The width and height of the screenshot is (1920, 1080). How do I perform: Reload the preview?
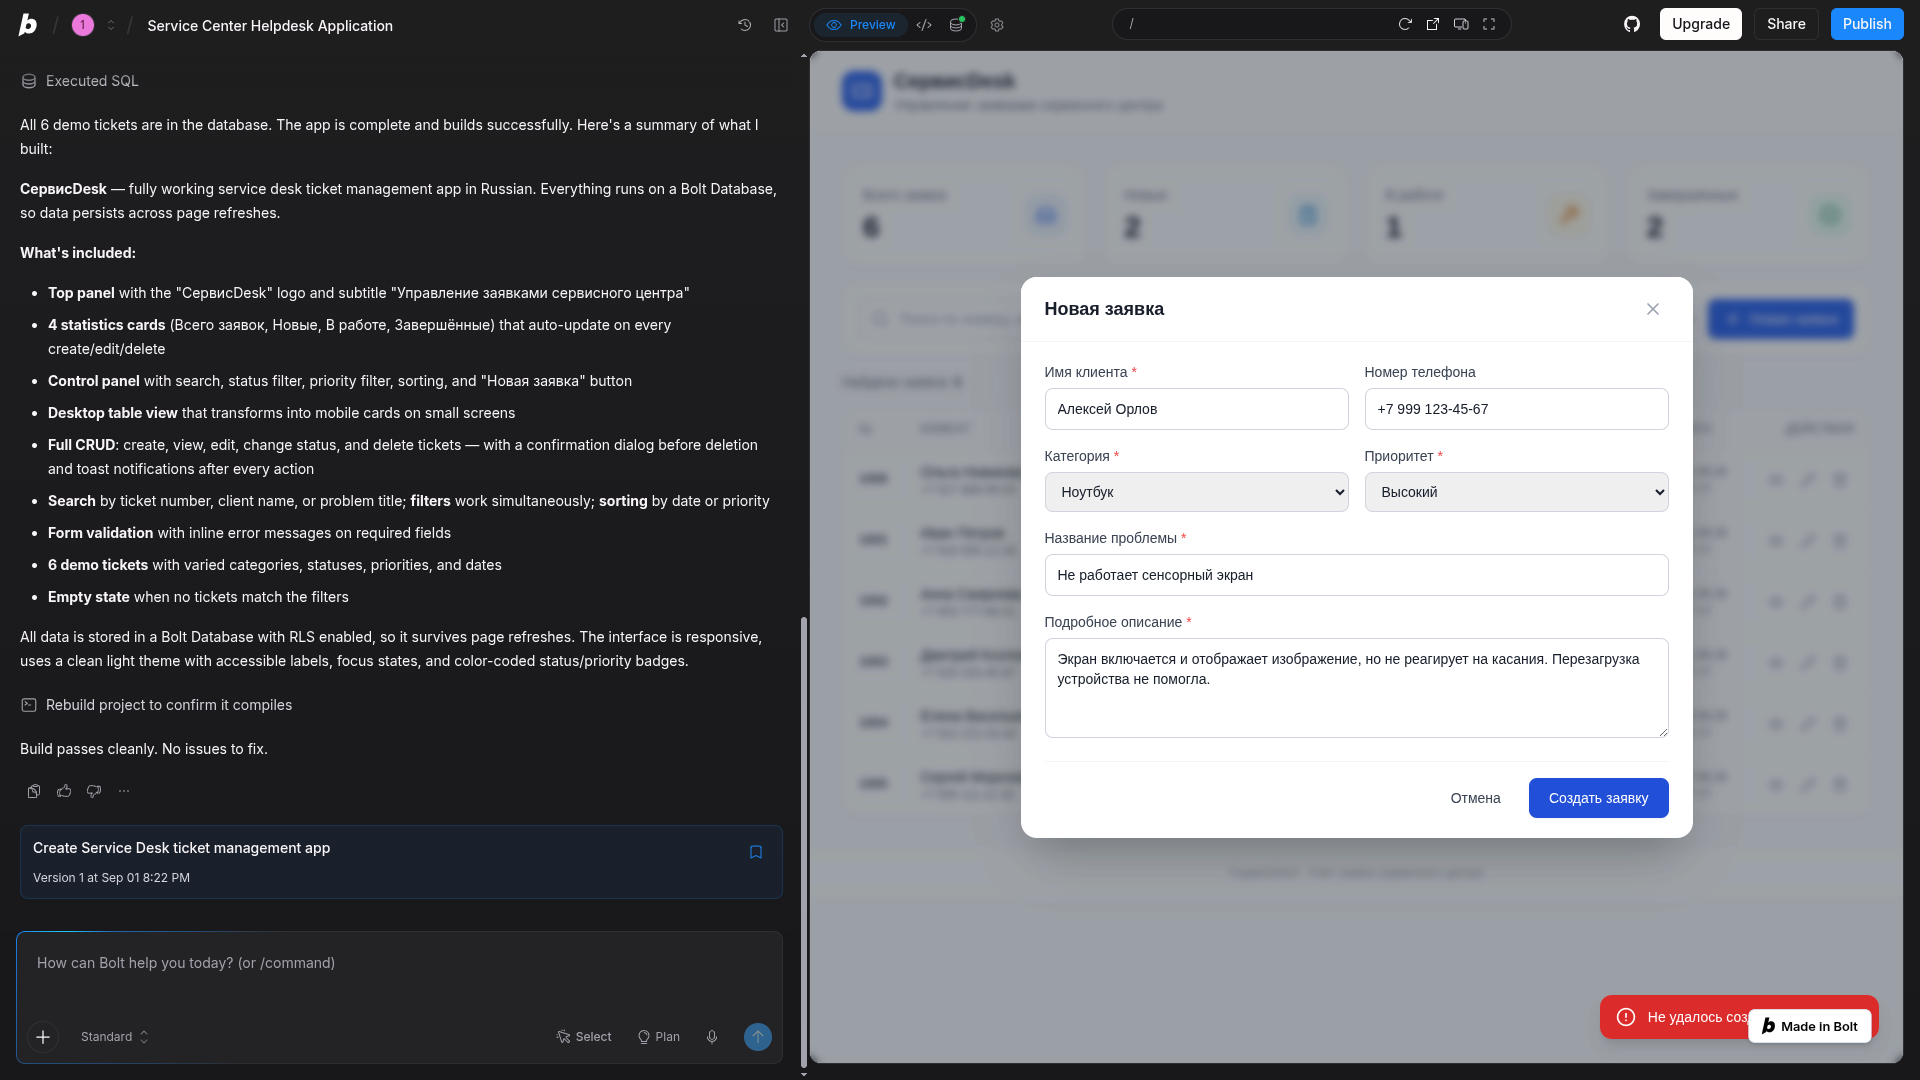point(1405,24)
